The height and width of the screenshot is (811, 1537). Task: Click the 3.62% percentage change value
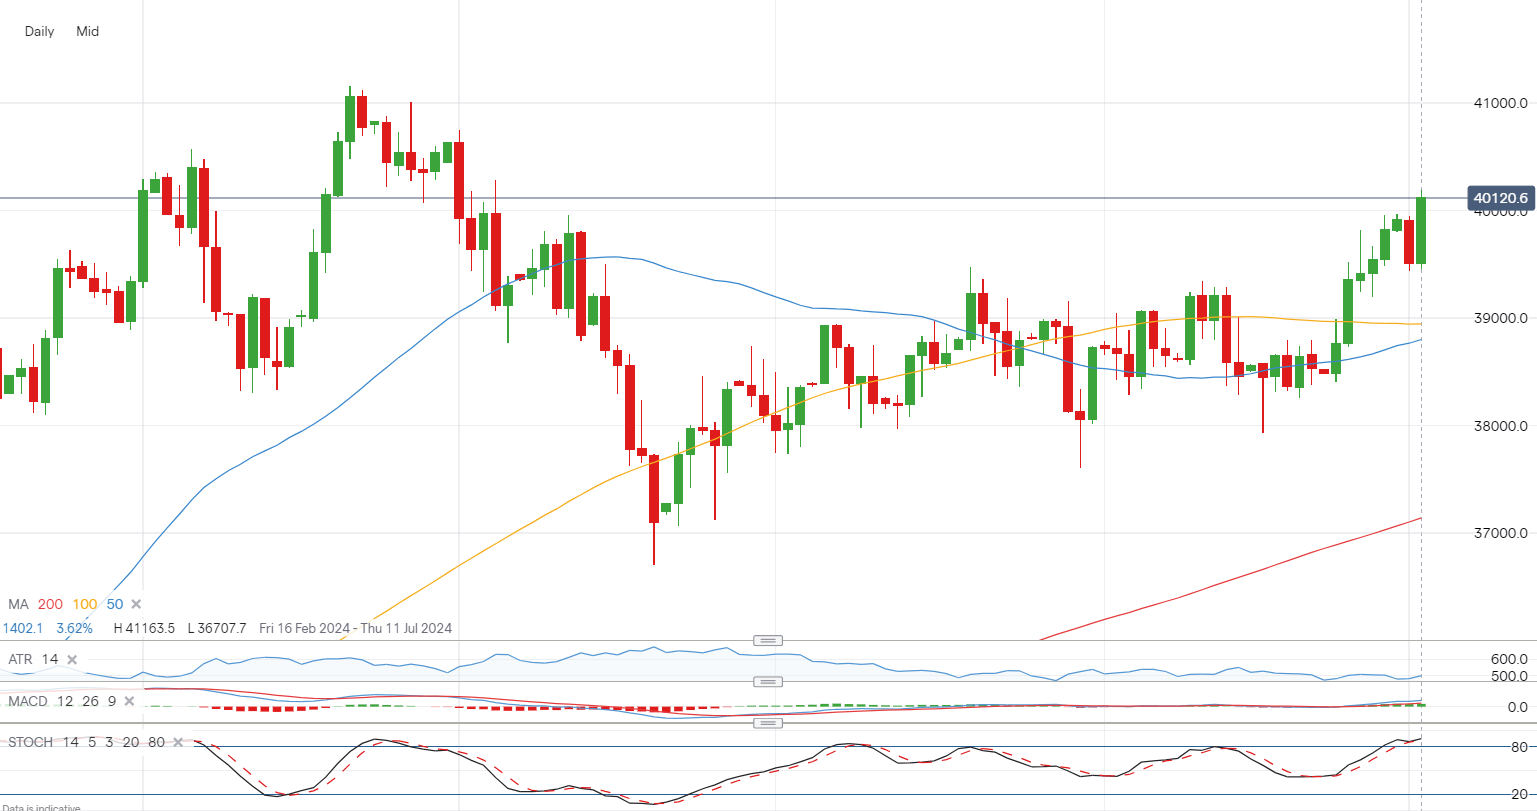74,629
